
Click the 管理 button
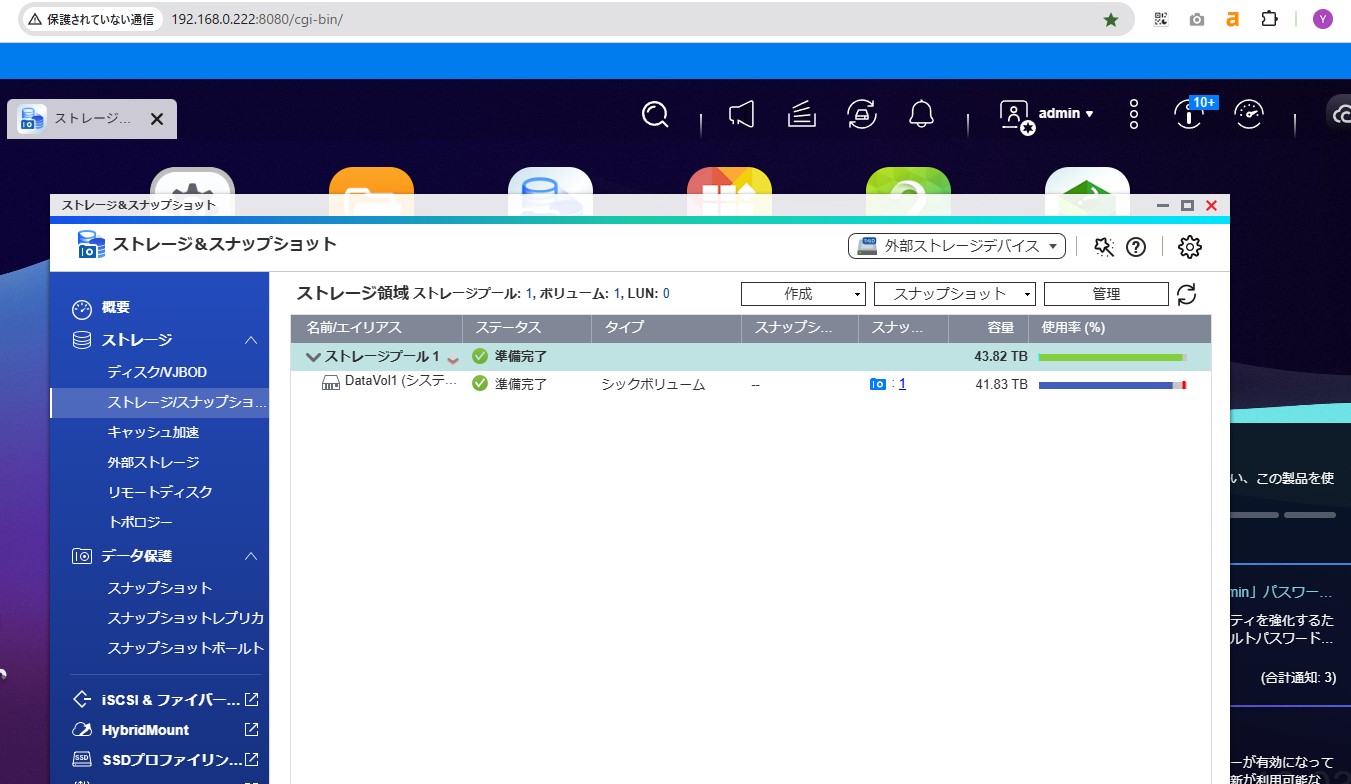[x=1105, y=294]
